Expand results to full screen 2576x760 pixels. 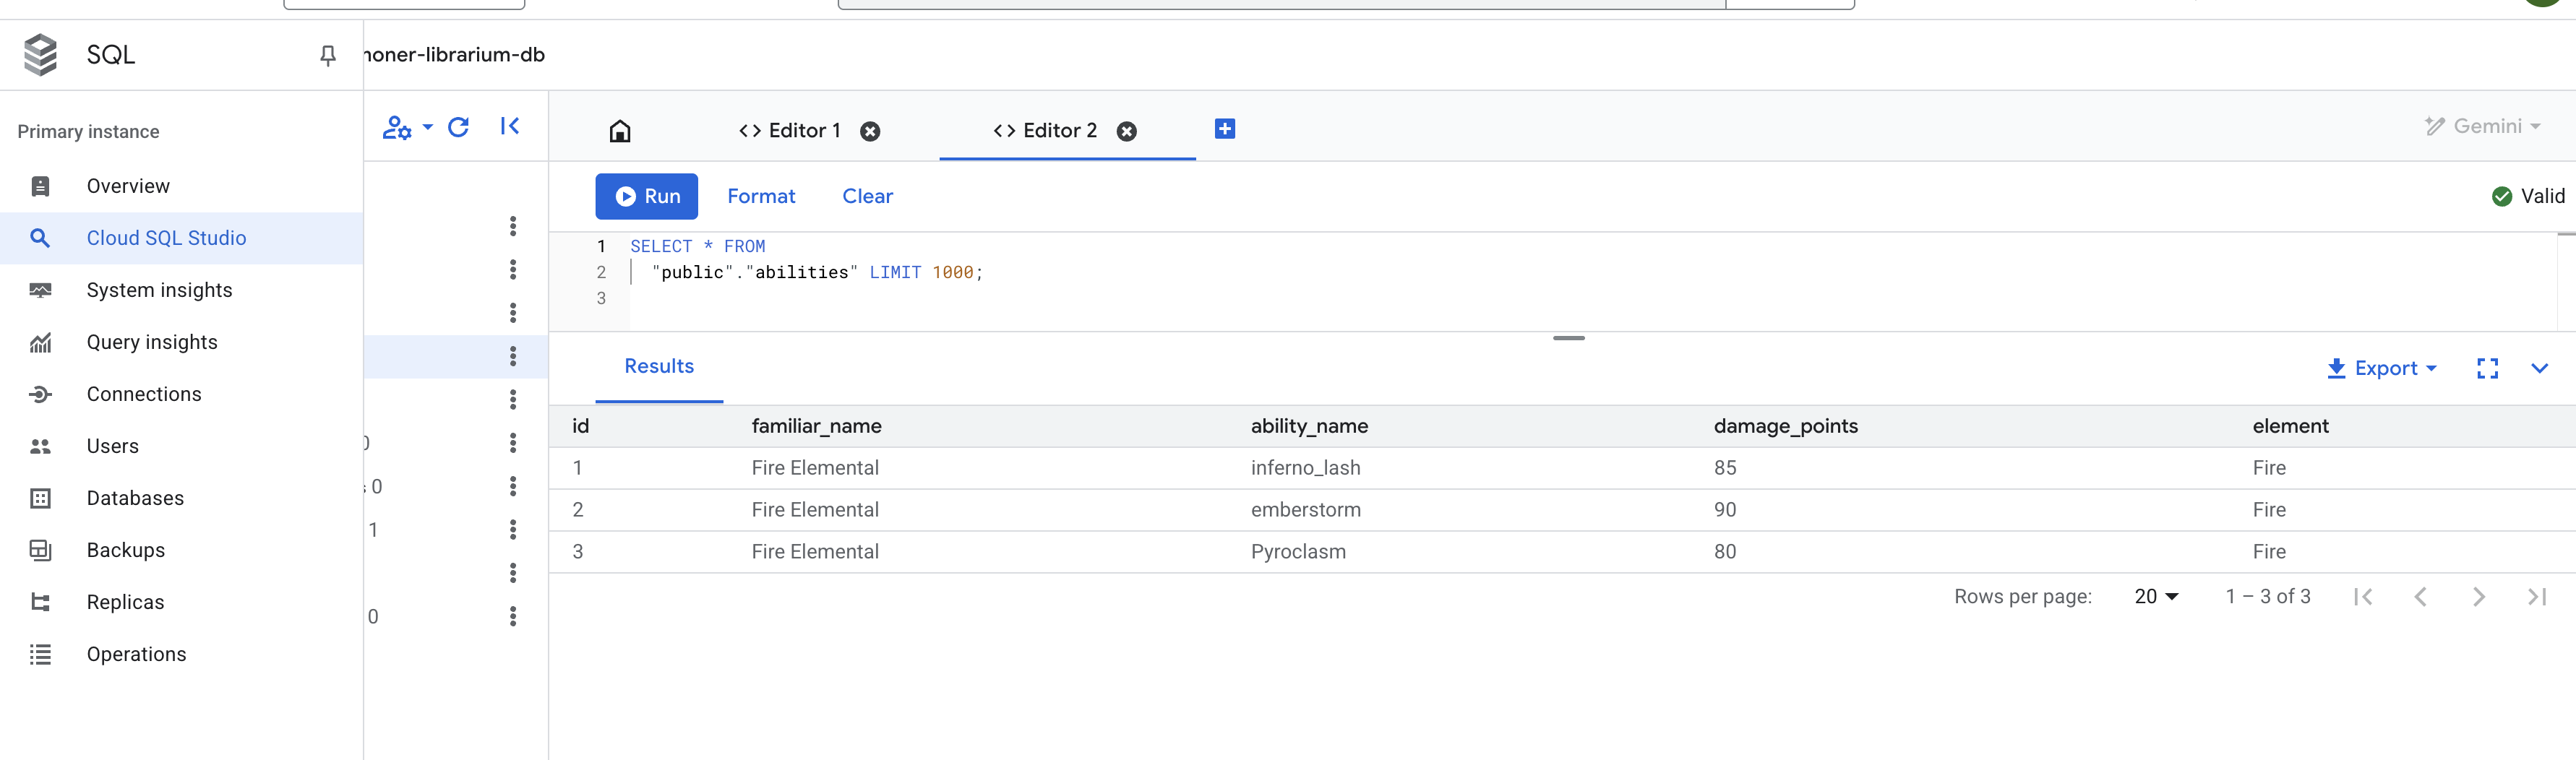click(2487, 369)
